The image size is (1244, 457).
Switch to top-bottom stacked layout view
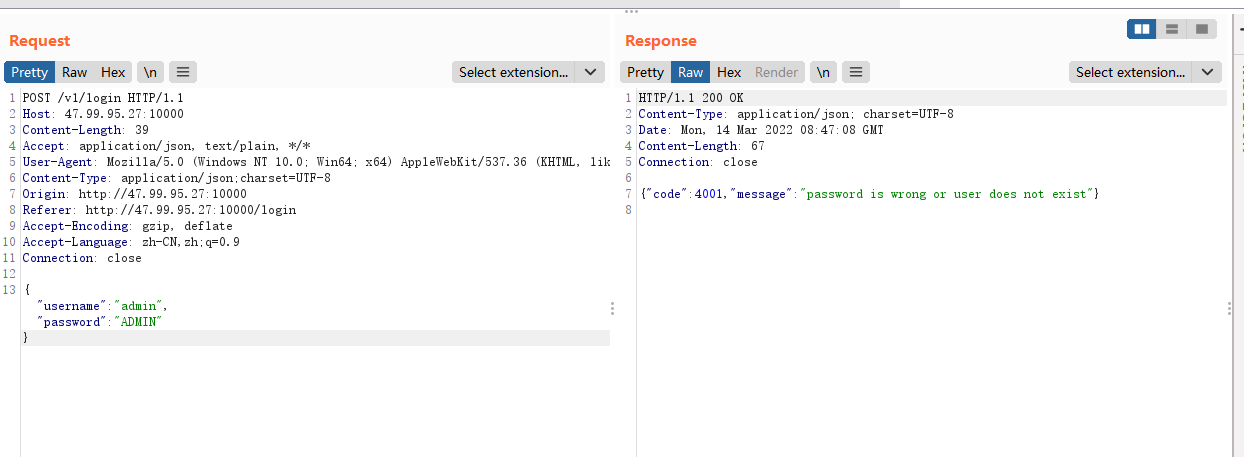click(x=1171, y=29)
